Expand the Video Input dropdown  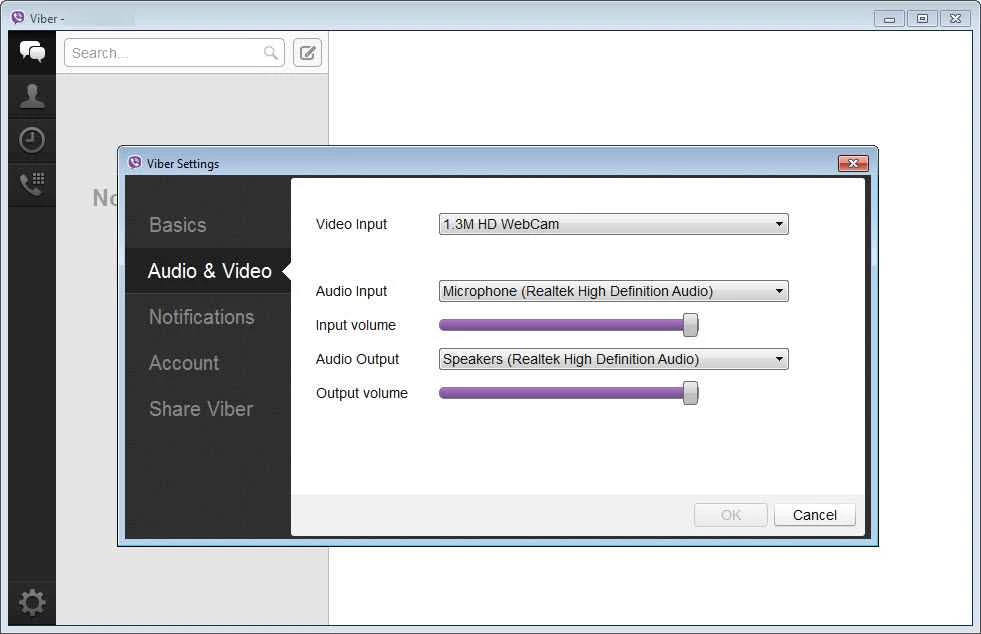coord(613,224)
